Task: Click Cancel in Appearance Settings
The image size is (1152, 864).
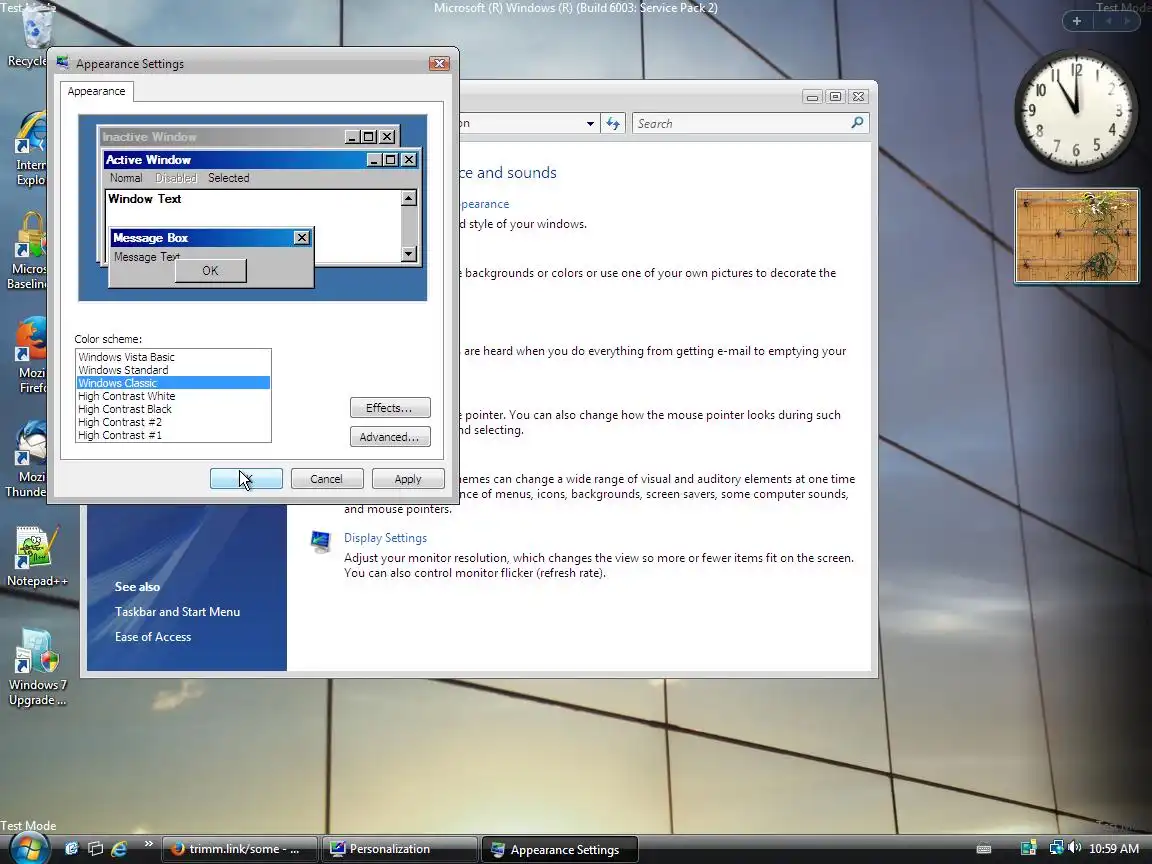Action: pos(327,479)
